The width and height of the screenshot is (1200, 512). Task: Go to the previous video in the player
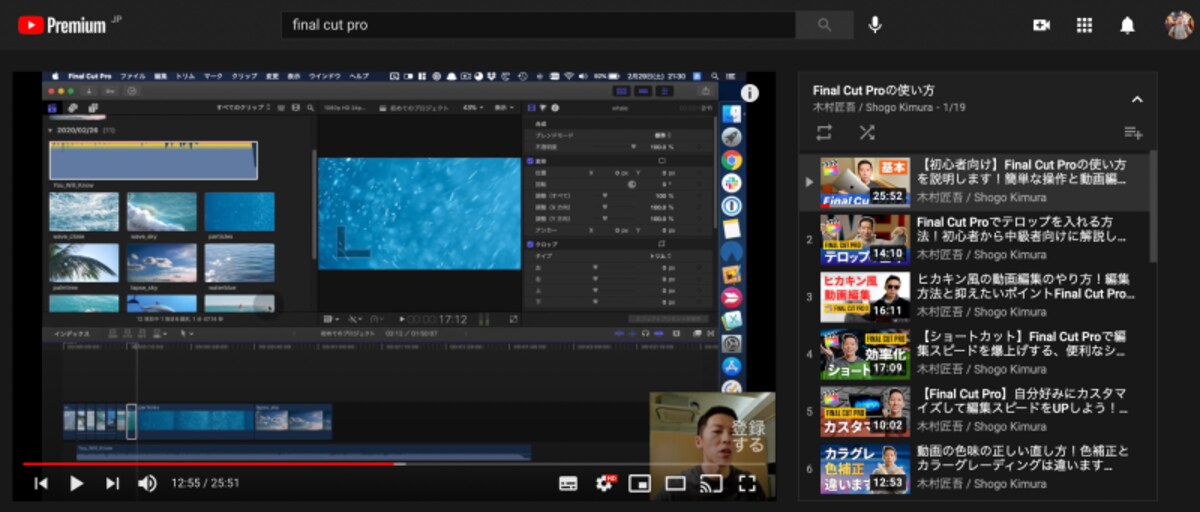click(x=41, y=484)
